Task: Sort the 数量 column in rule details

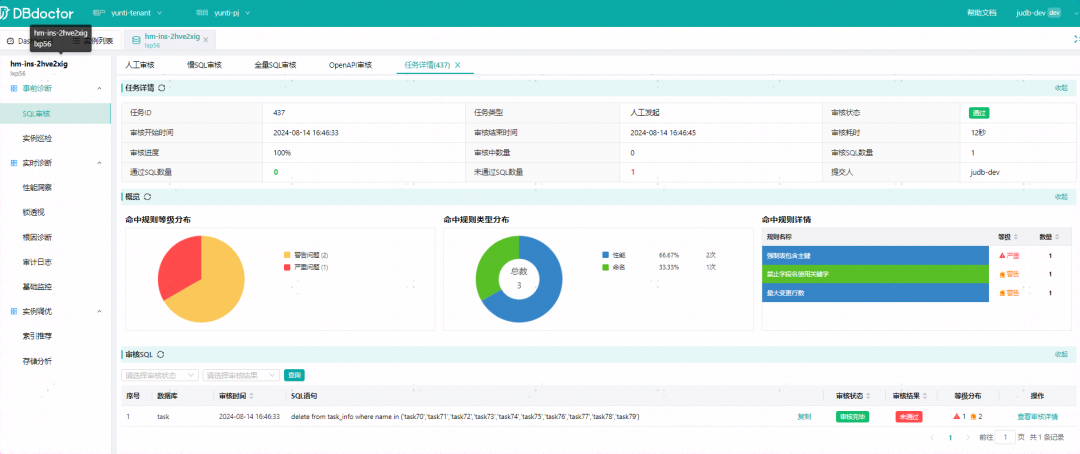Action: coord(1058,237)
